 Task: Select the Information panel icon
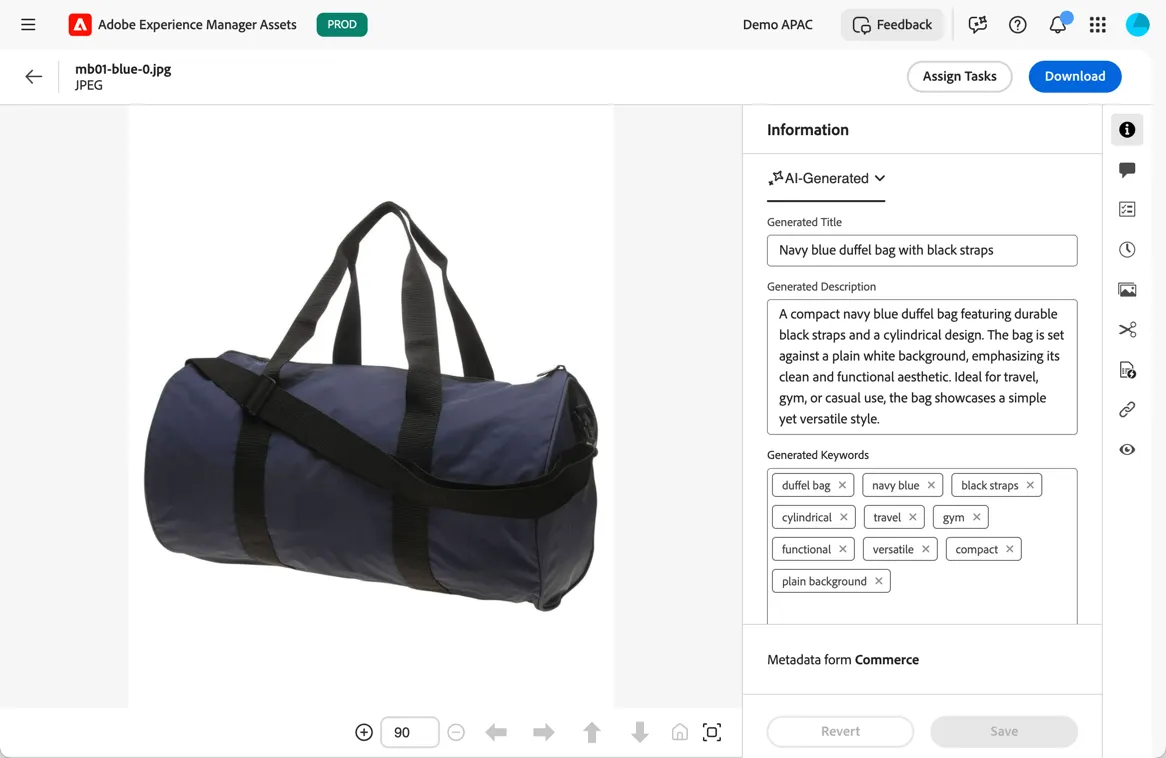1127,129
